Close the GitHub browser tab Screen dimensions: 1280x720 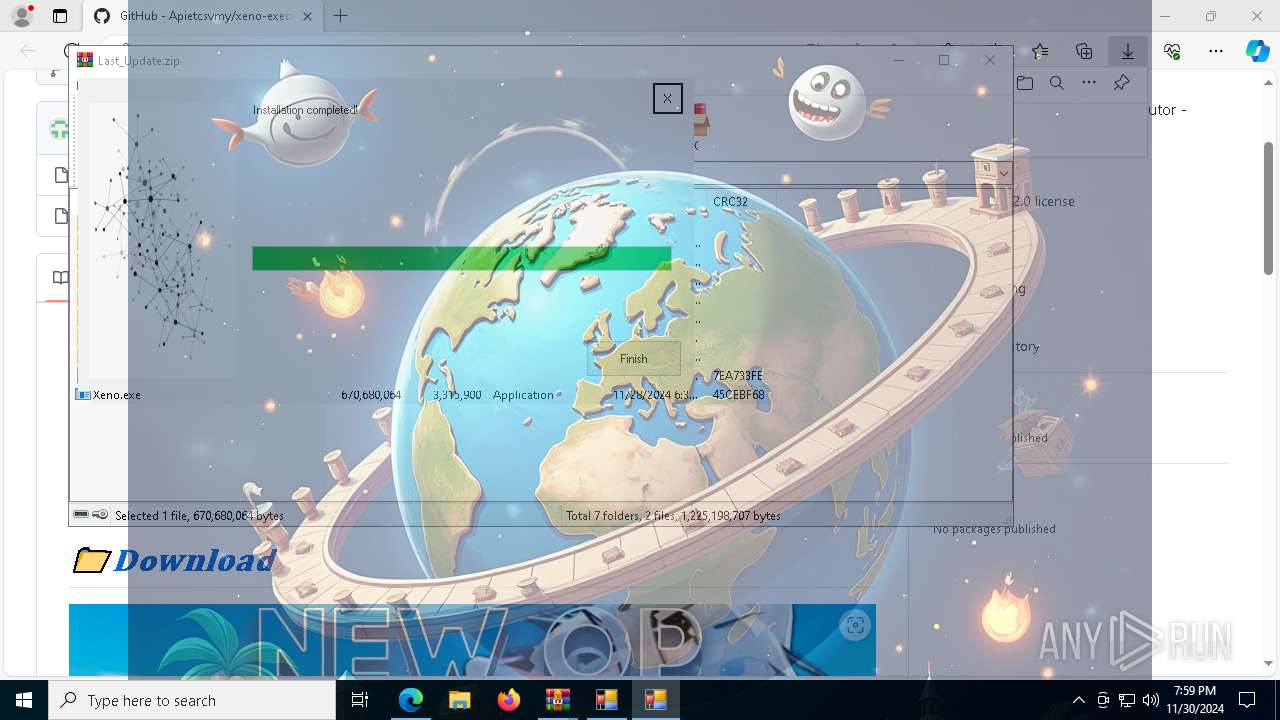coord(307,16)
